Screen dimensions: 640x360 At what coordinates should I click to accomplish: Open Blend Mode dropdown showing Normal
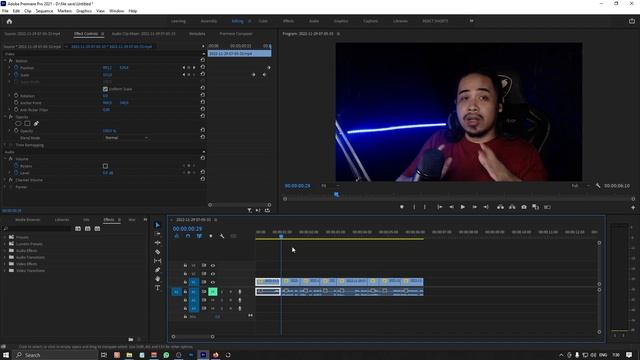126,138
